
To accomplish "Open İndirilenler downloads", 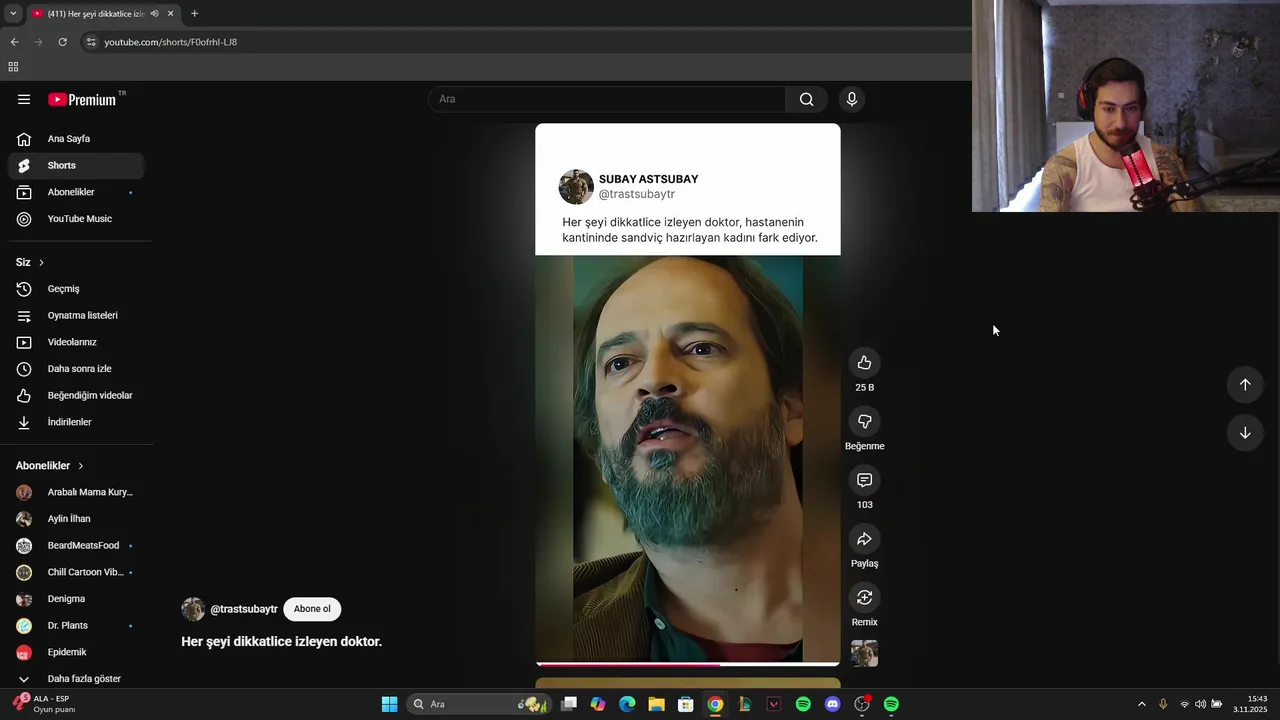I will [x=75, y=422].
